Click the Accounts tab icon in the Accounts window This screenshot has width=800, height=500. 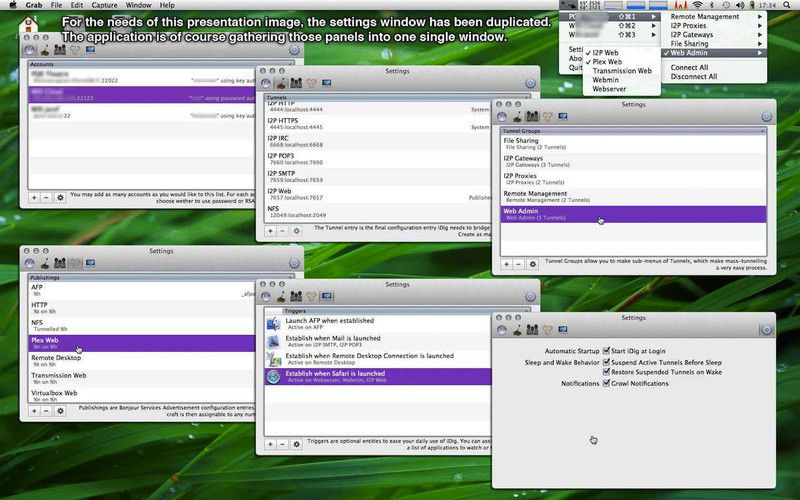(30, 50)
